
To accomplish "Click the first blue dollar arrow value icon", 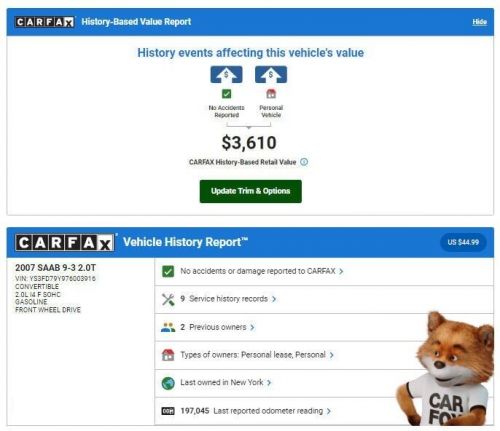I will tap(226, 75).
